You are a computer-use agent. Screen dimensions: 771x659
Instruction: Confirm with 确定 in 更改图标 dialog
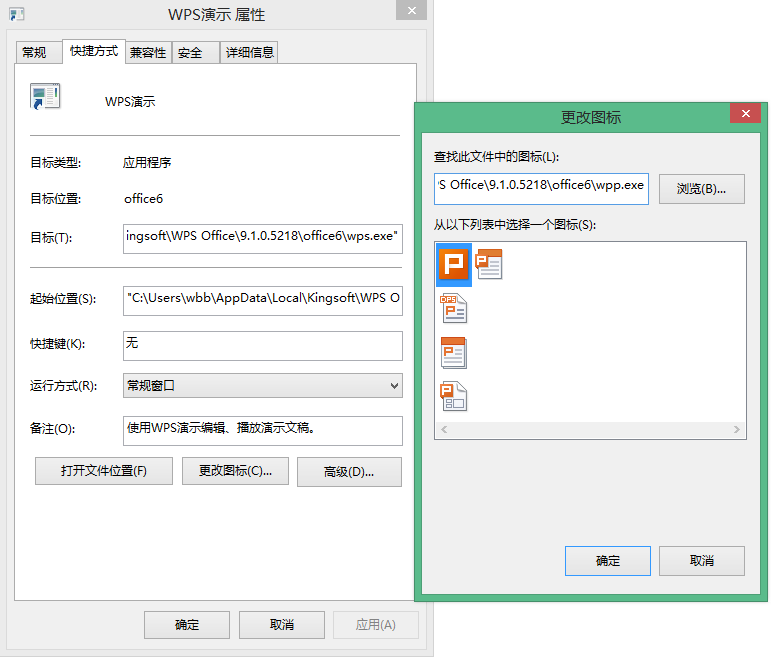(x=608, y=561)
